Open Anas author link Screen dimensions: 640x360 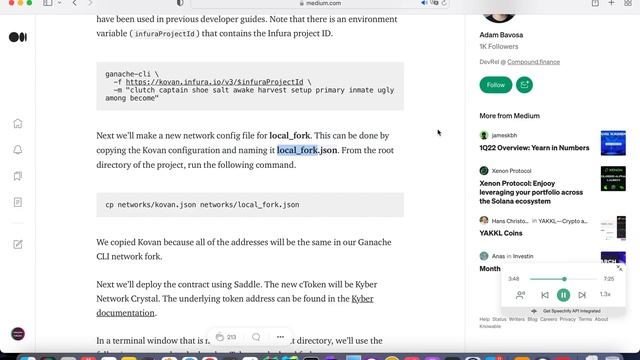pos(498,256)
